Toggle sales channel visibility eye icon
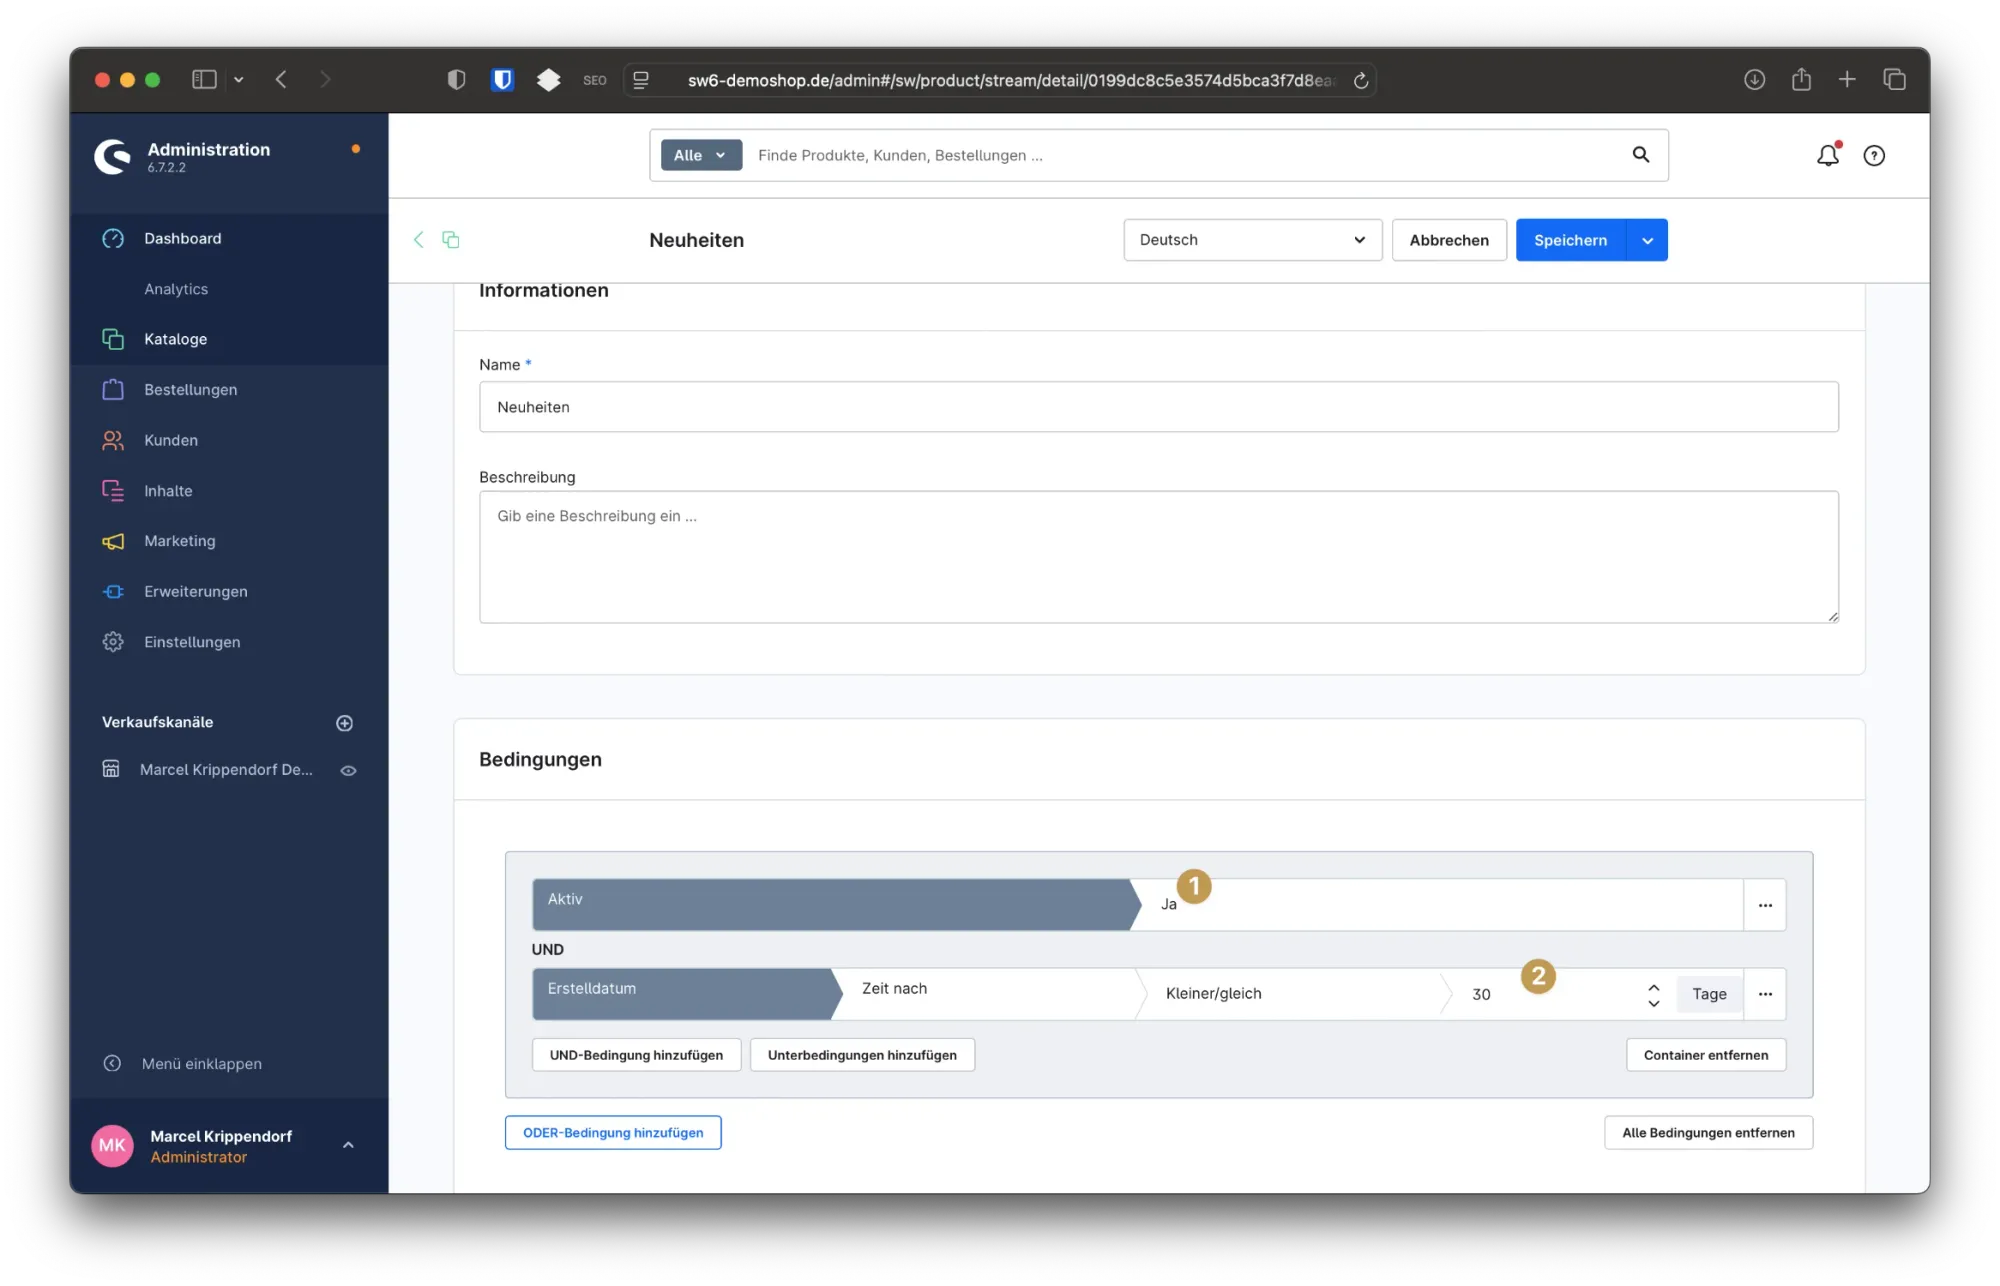Screen dimensions: 2000x1286 point(348,770)
